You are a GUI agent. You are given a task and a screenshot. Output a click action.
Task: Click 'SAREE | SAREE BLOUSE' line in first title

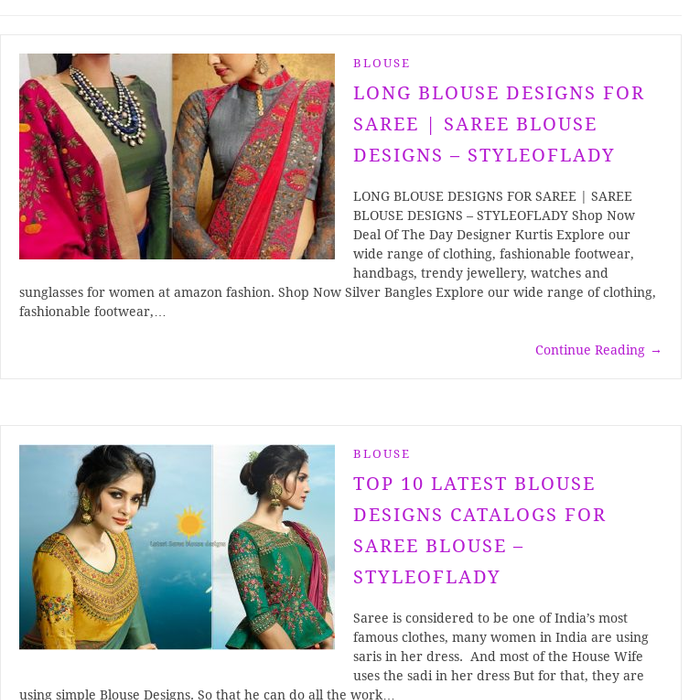[x=475, y=124]
